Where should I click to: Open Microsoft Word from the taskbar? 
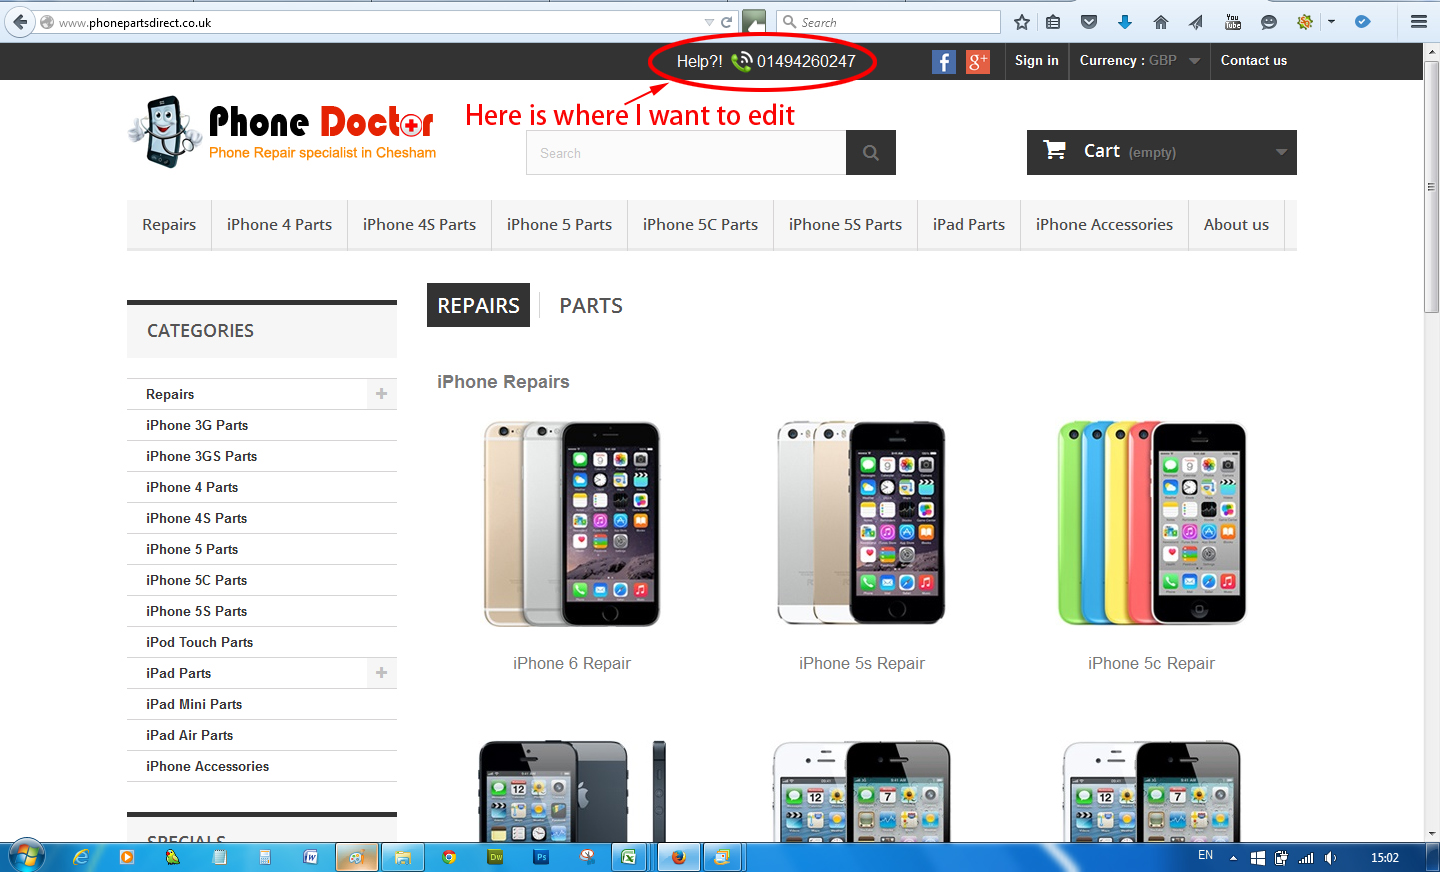pyautogui.click(x=311, y=857)
